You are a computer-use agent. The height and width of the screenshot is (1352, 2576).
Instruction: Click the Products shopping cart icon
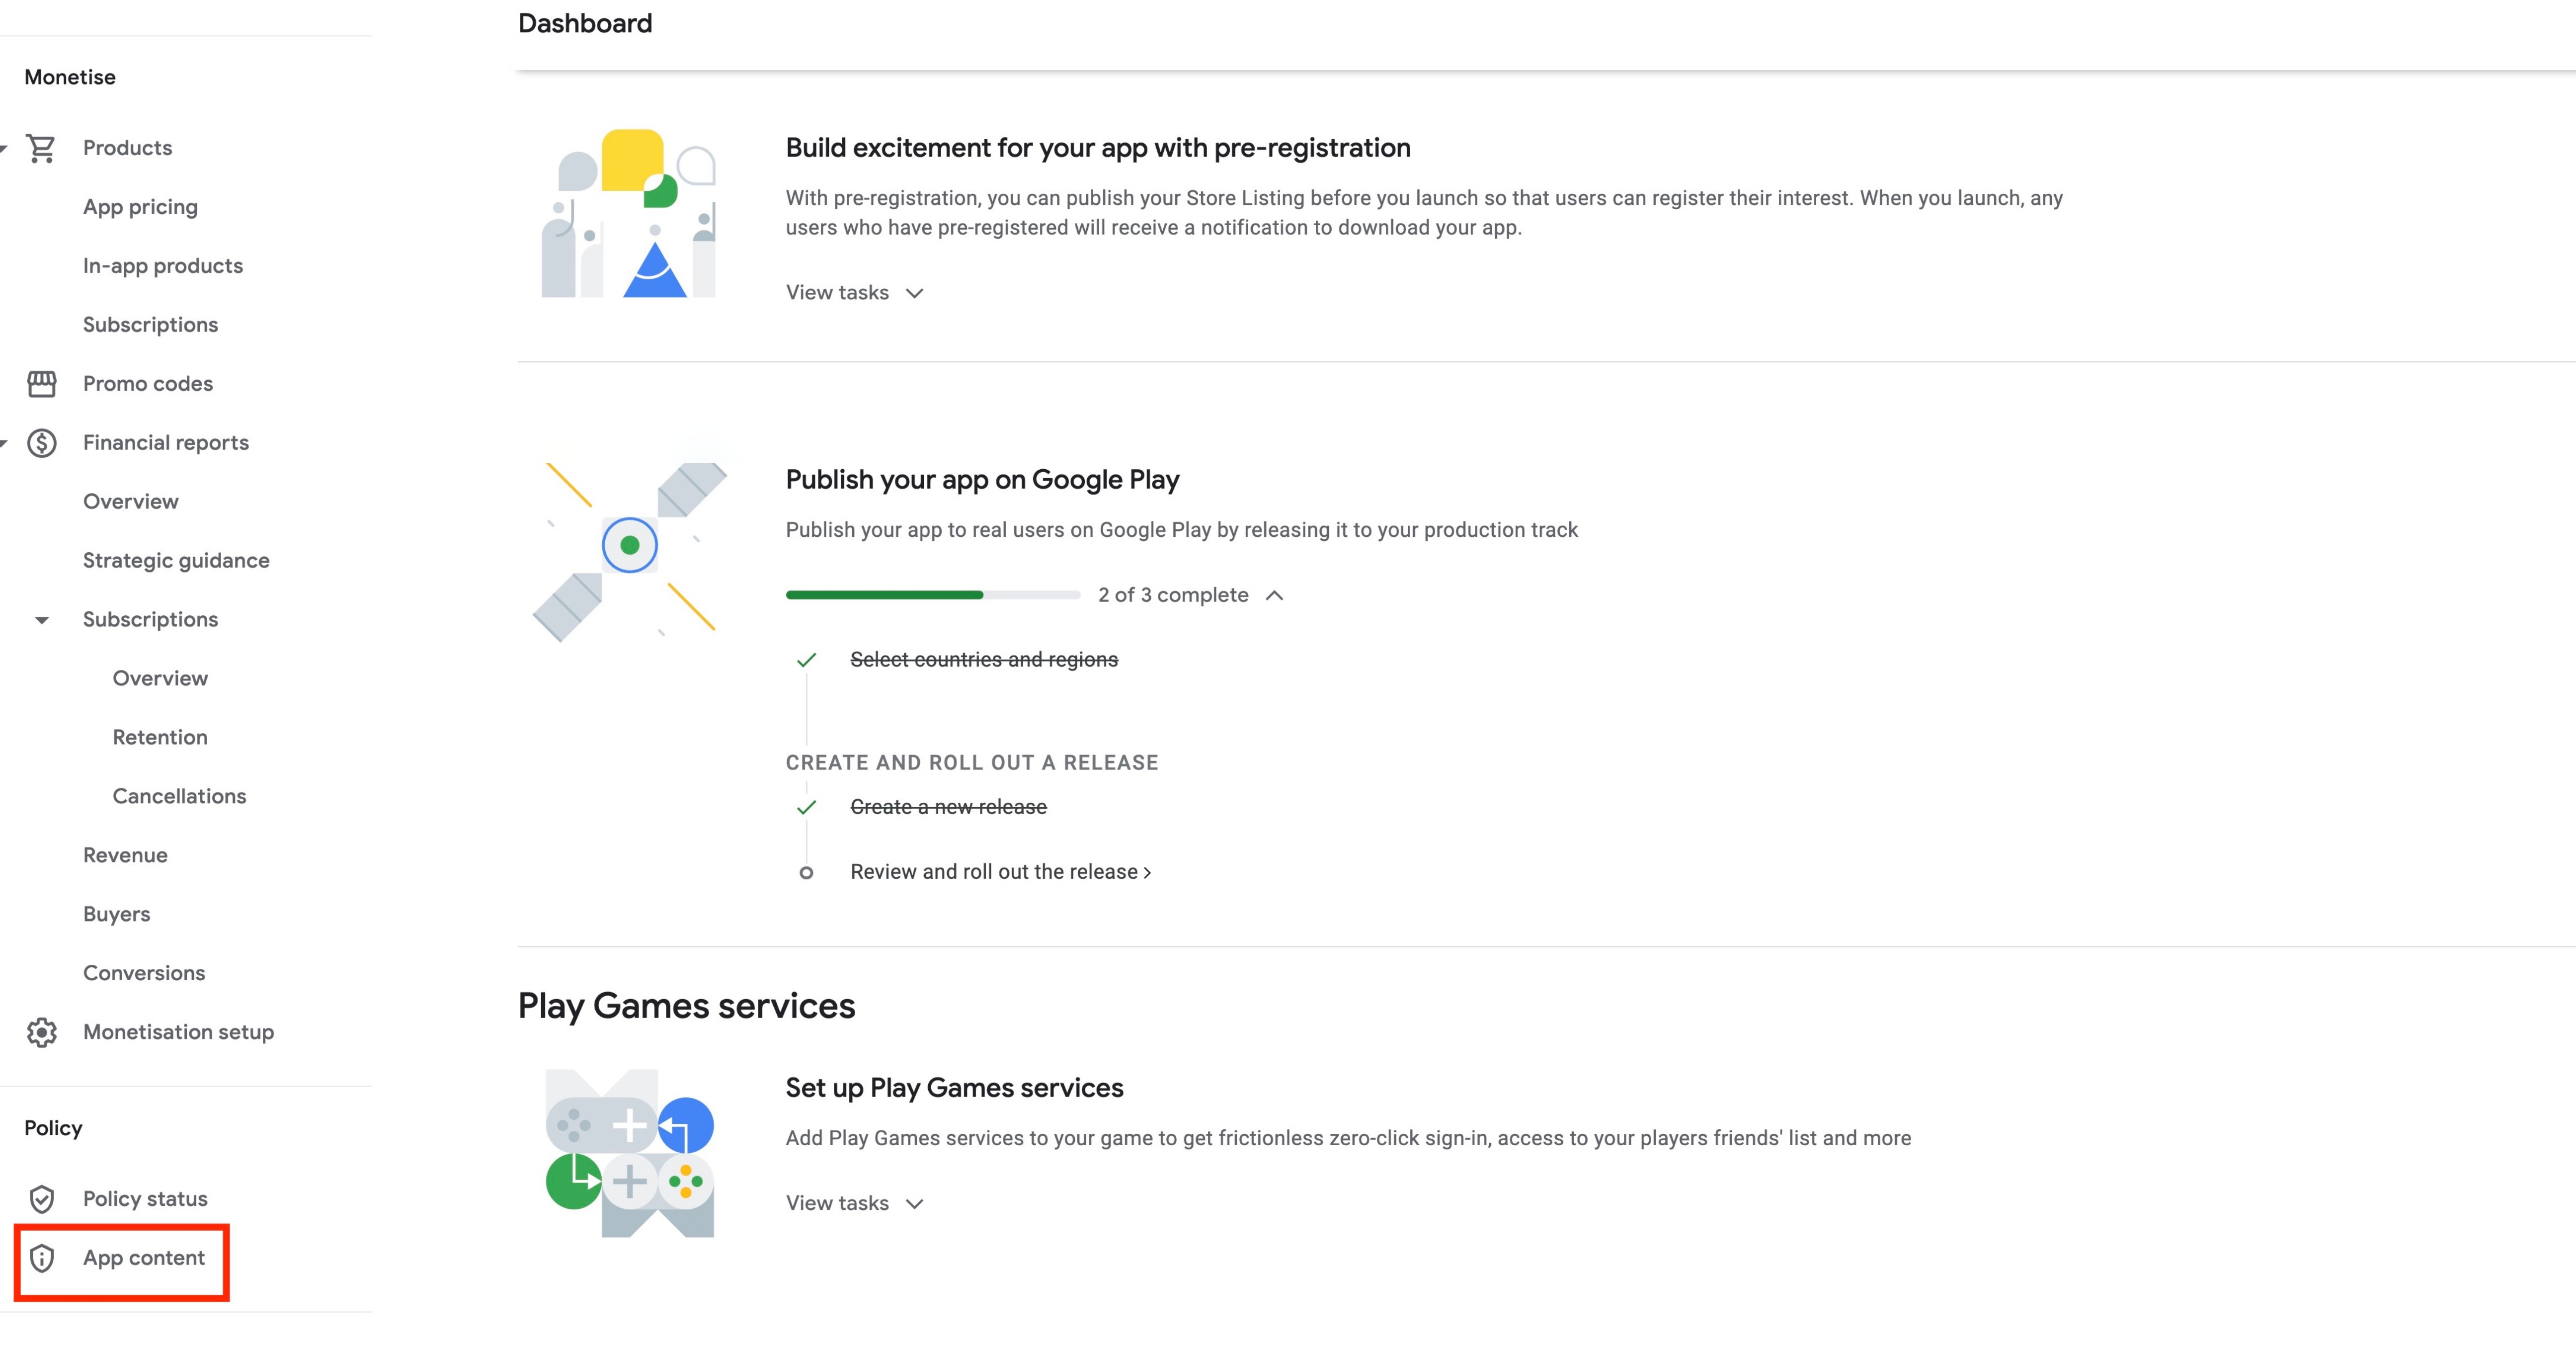(x=41, y=148)
